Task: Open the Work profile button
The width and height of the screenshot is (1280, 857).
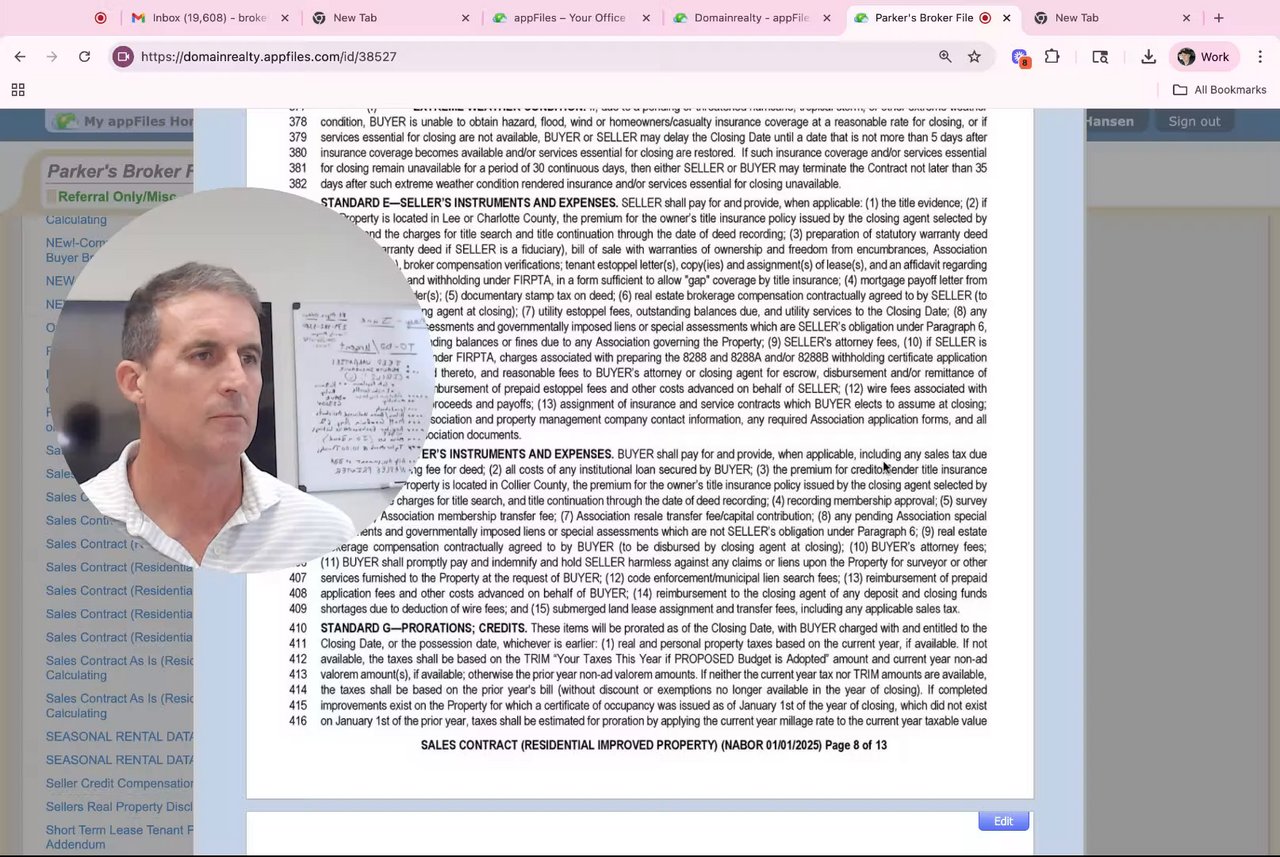Action: click(x=1204, y=57)
